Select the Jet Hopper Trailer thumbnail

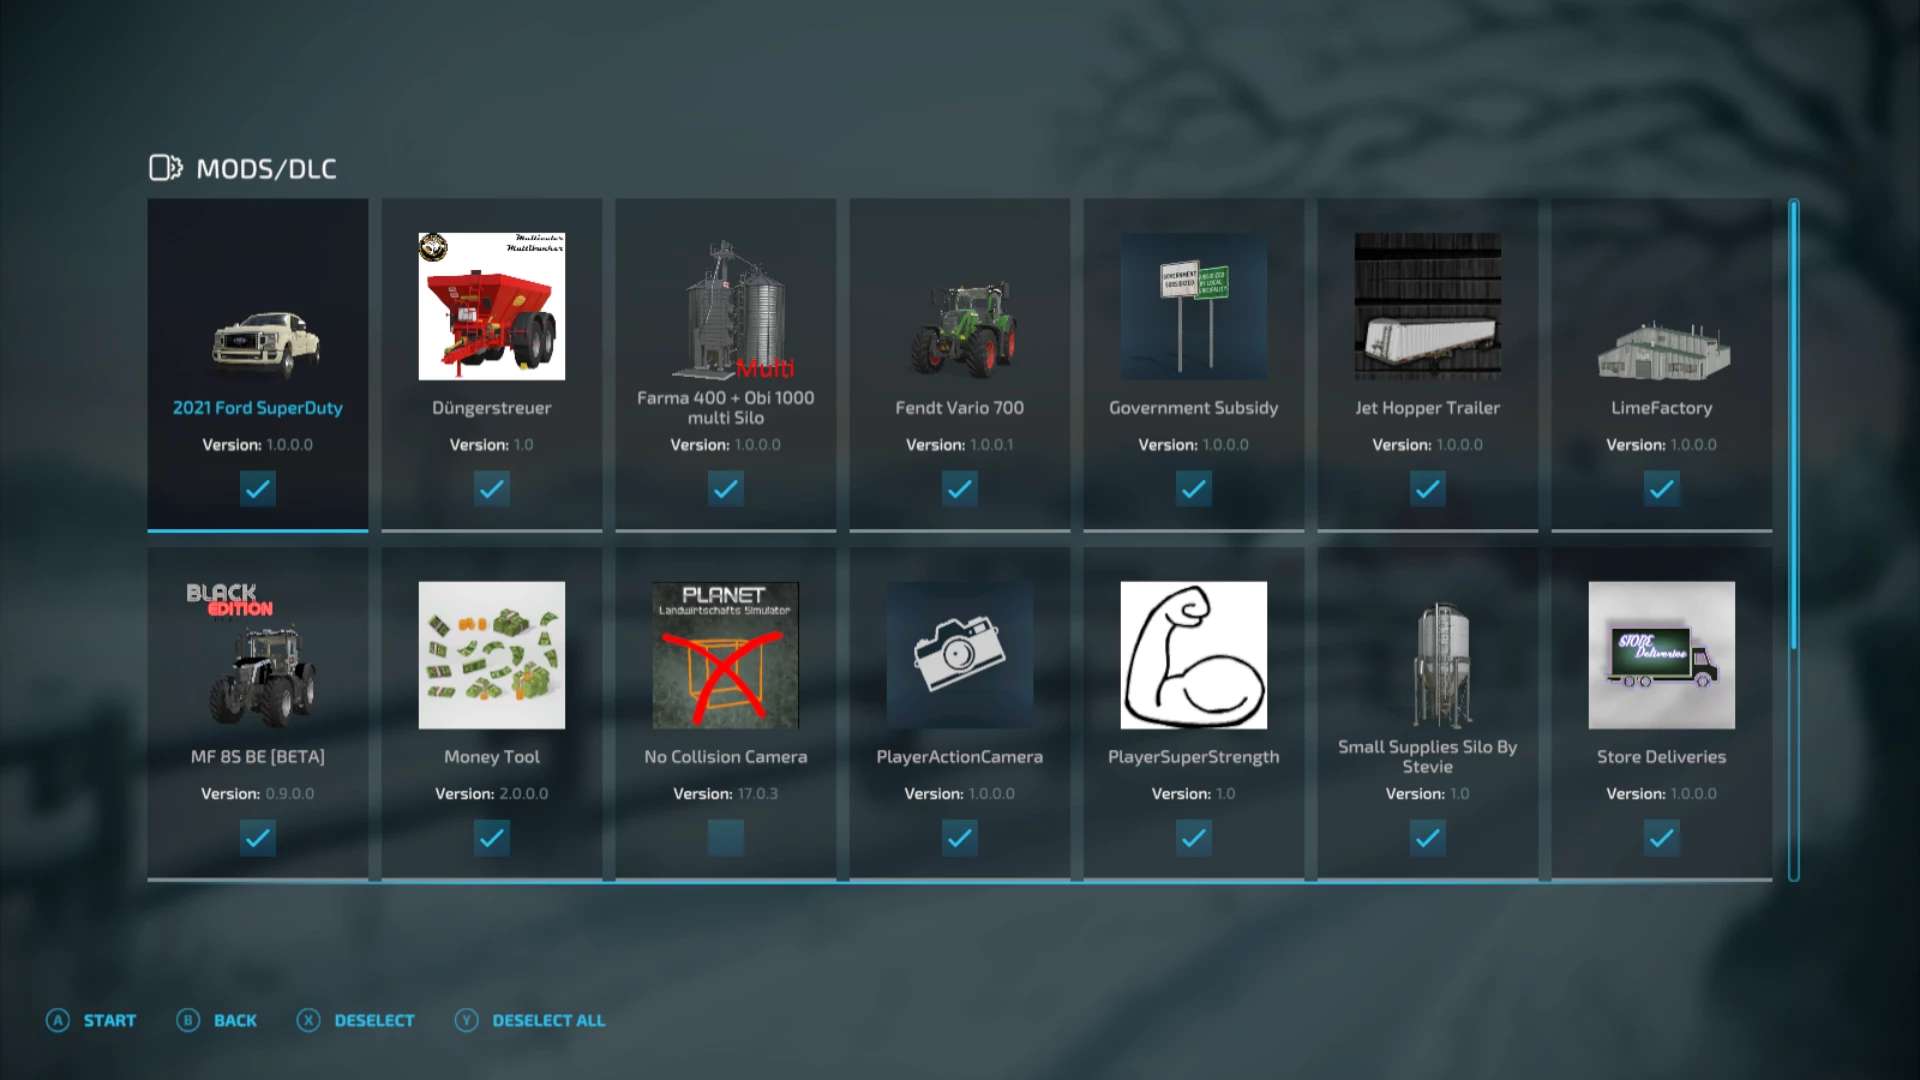pos(1427,306)
